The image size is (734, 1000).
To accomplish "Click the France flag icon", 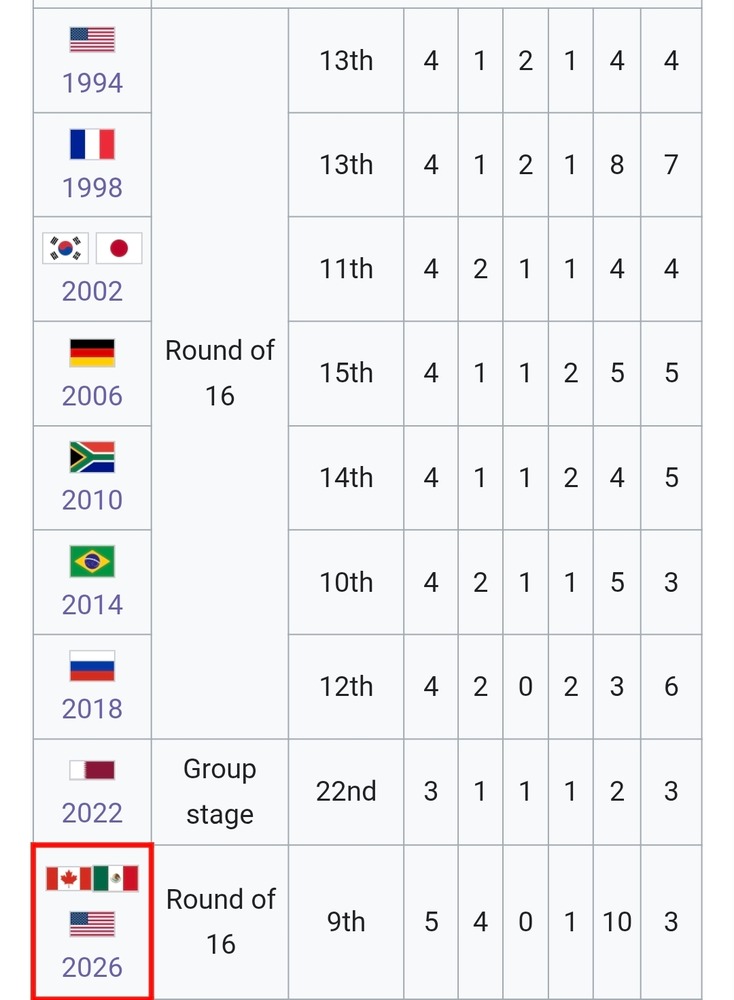I will pos(92,144).
